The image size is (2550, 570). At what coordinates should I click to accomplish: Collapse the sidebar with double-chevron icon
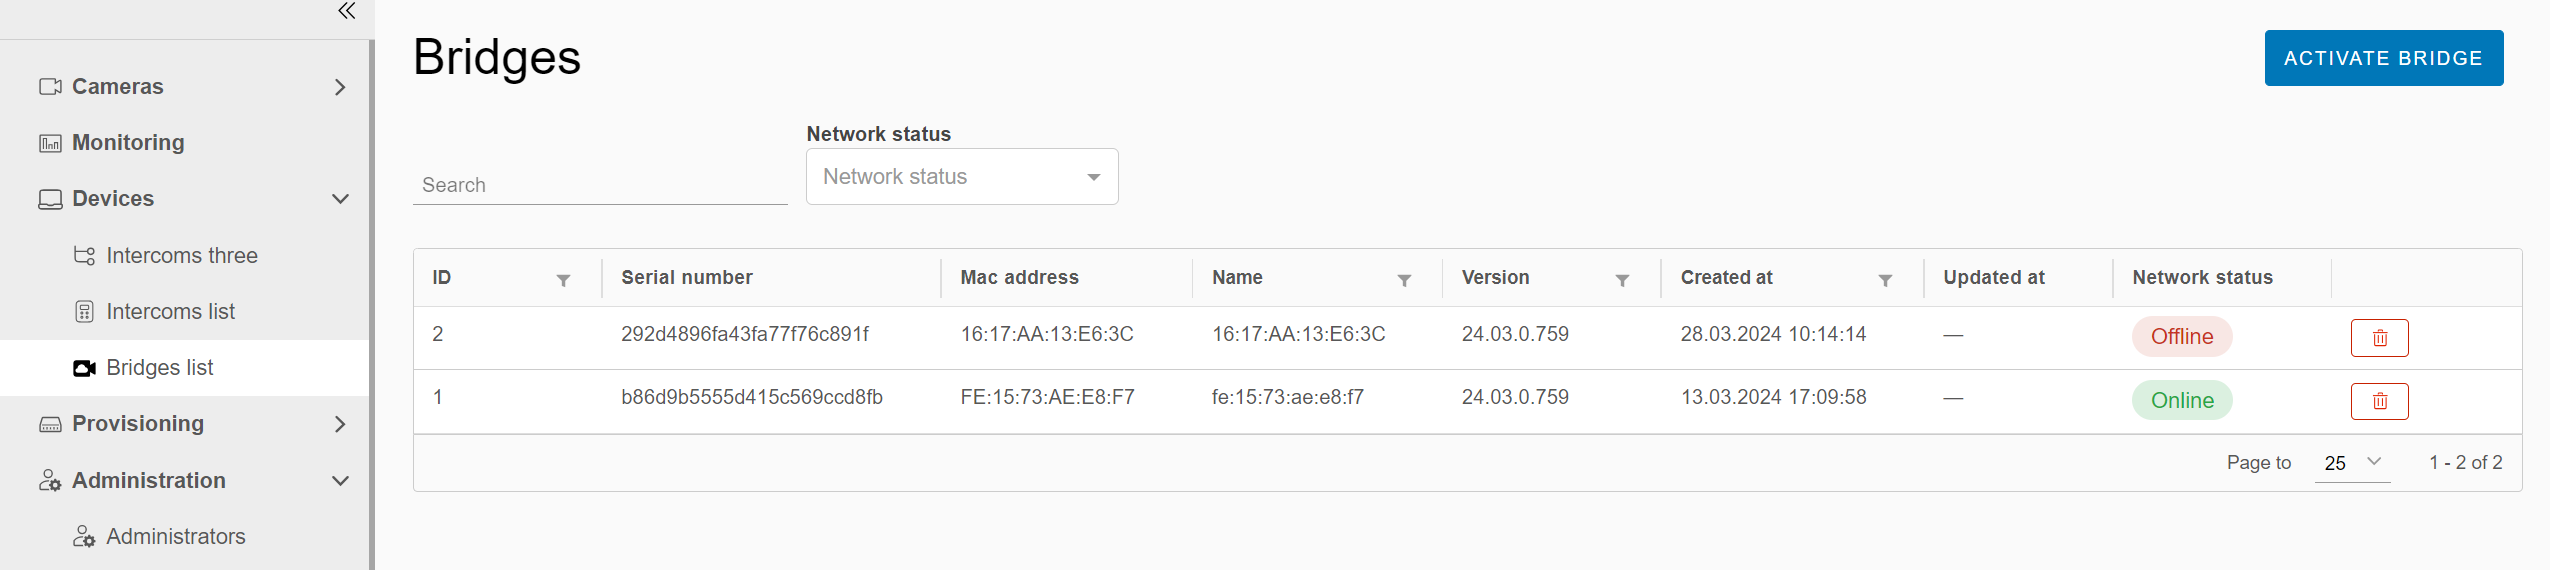[x=346, y=11]
